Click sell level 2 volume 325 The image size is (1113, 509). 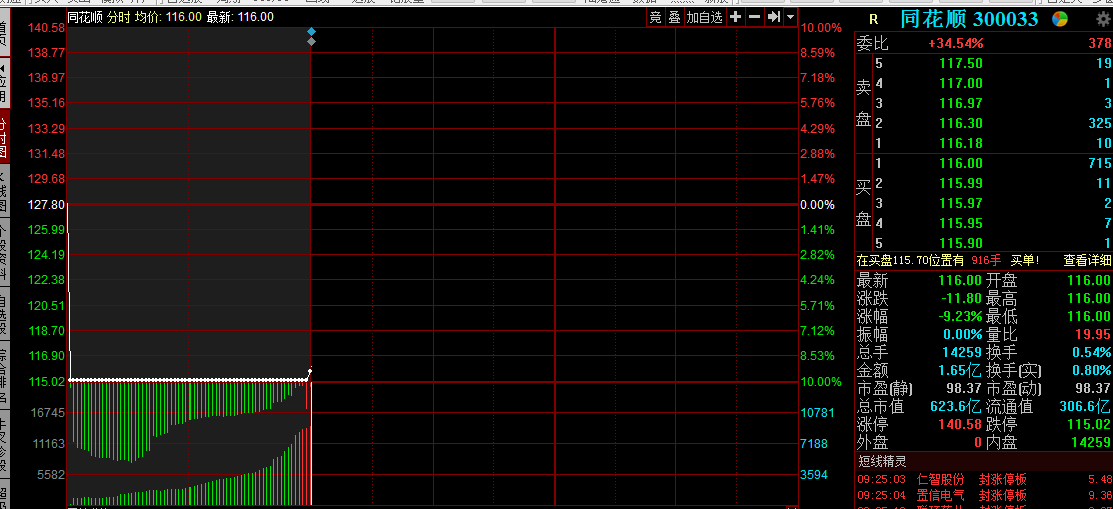1100,124
